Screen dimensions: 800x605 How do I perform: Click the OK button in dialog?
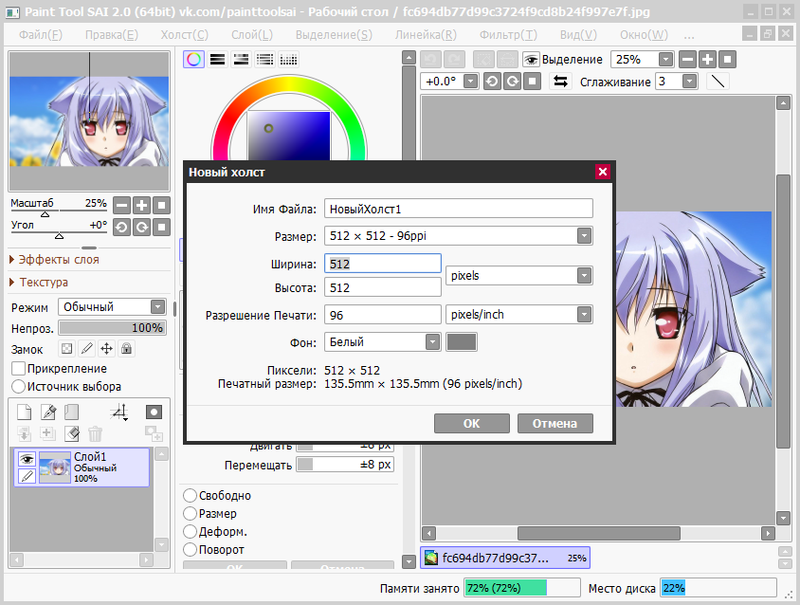(472, 423)
